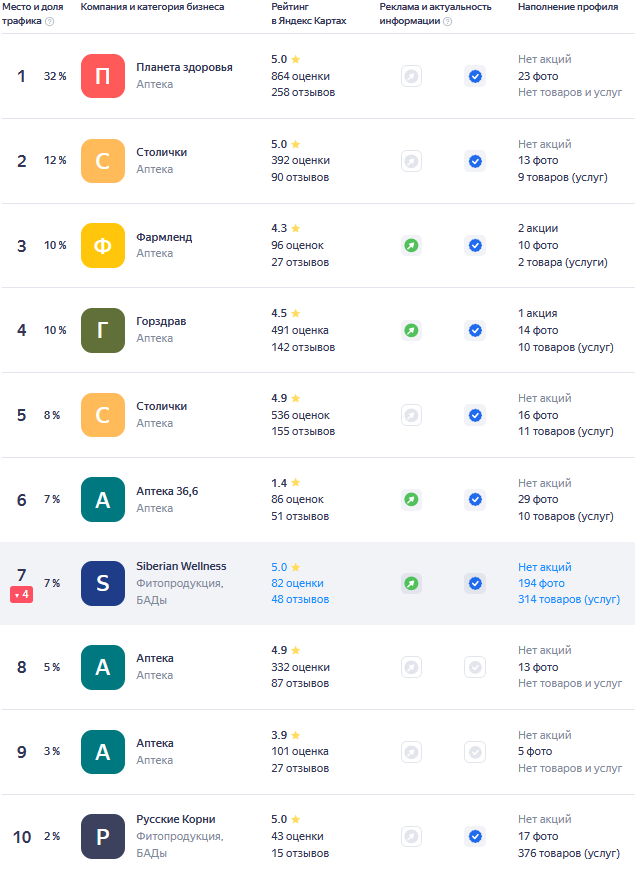Click the 258 отзывов text
635x875 pixels.
pos(303,93)
